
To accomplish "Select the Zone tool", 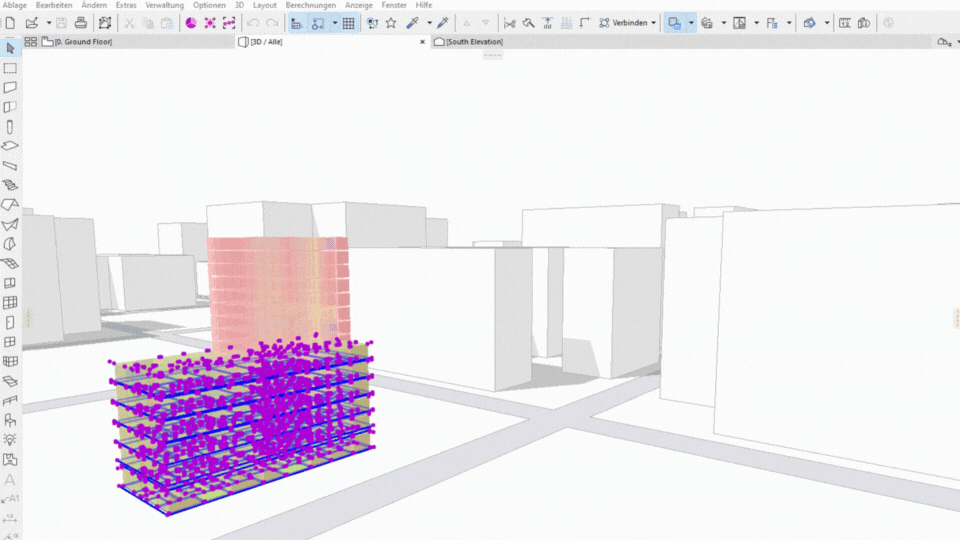I will [x=10, y=459].
